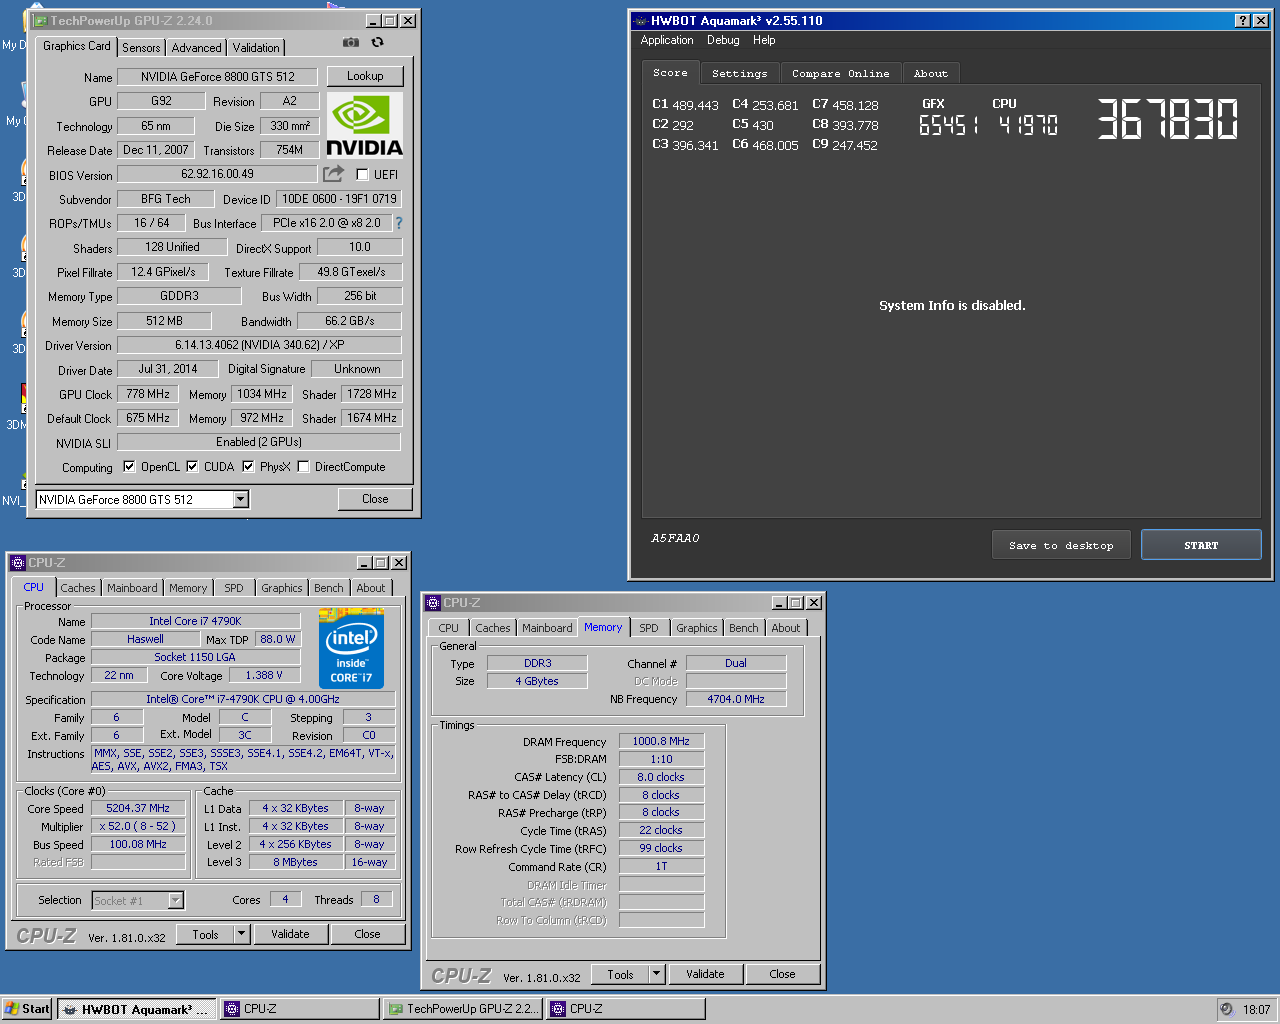Toggle the DirectCompute checkbox
Viewport: 1280px width, 1024px height.
[x=303, y=466]
